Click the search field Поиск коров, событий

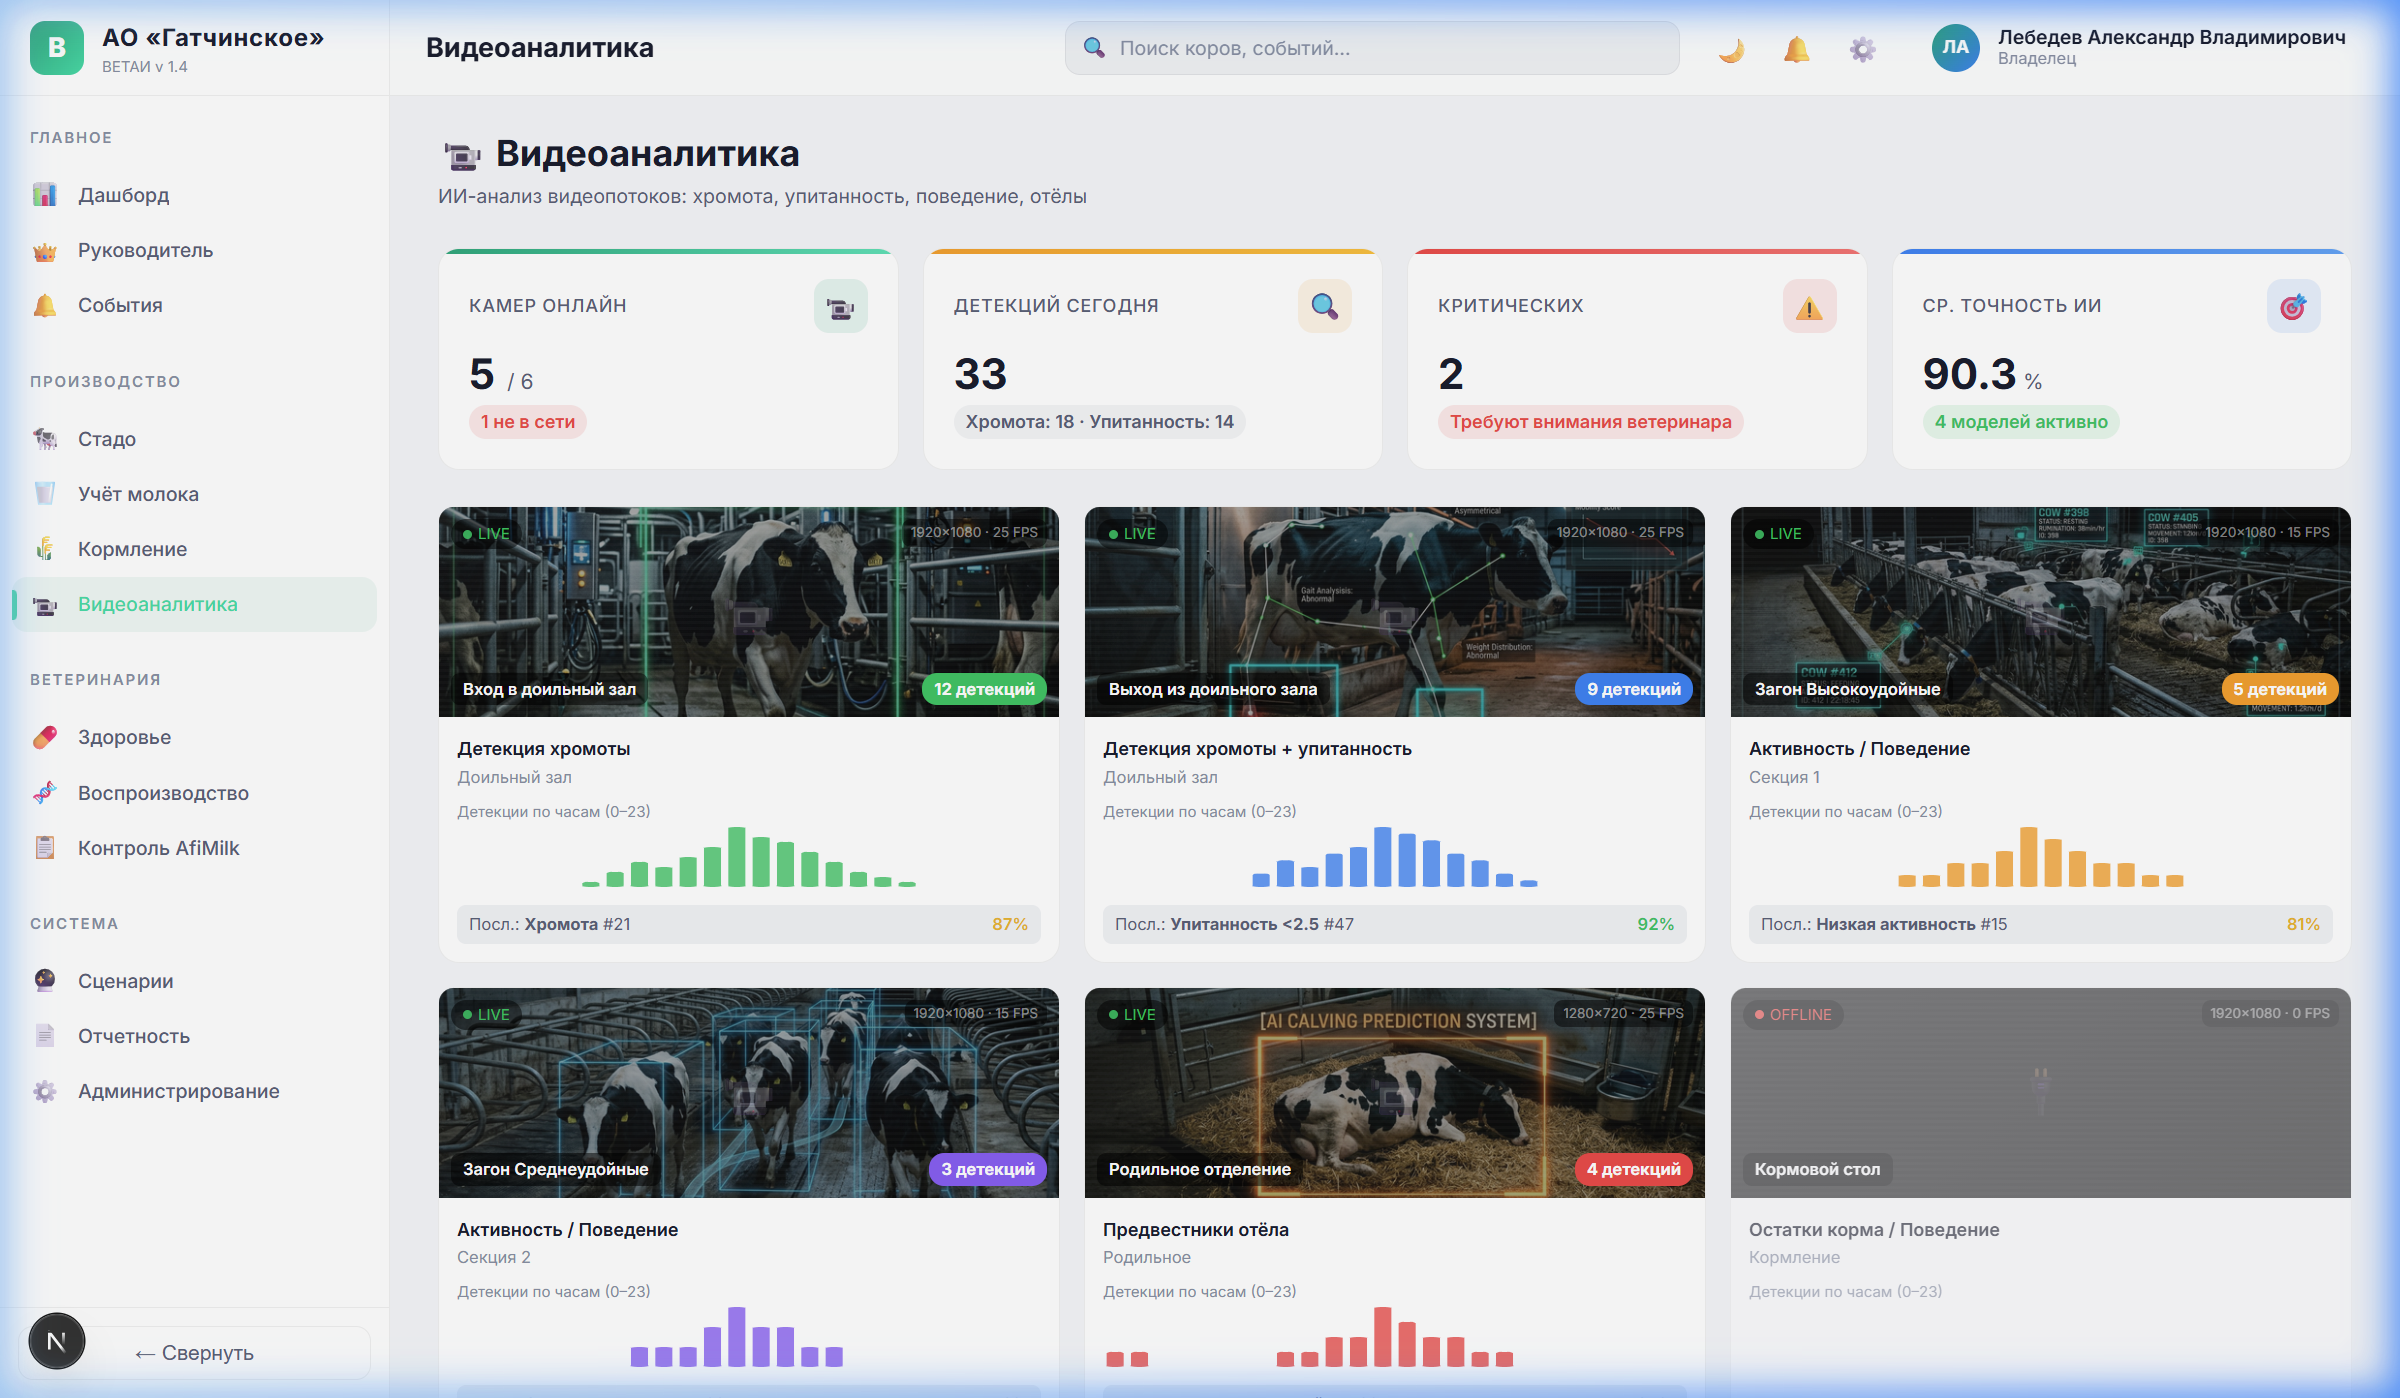[x=1370, y=47]
